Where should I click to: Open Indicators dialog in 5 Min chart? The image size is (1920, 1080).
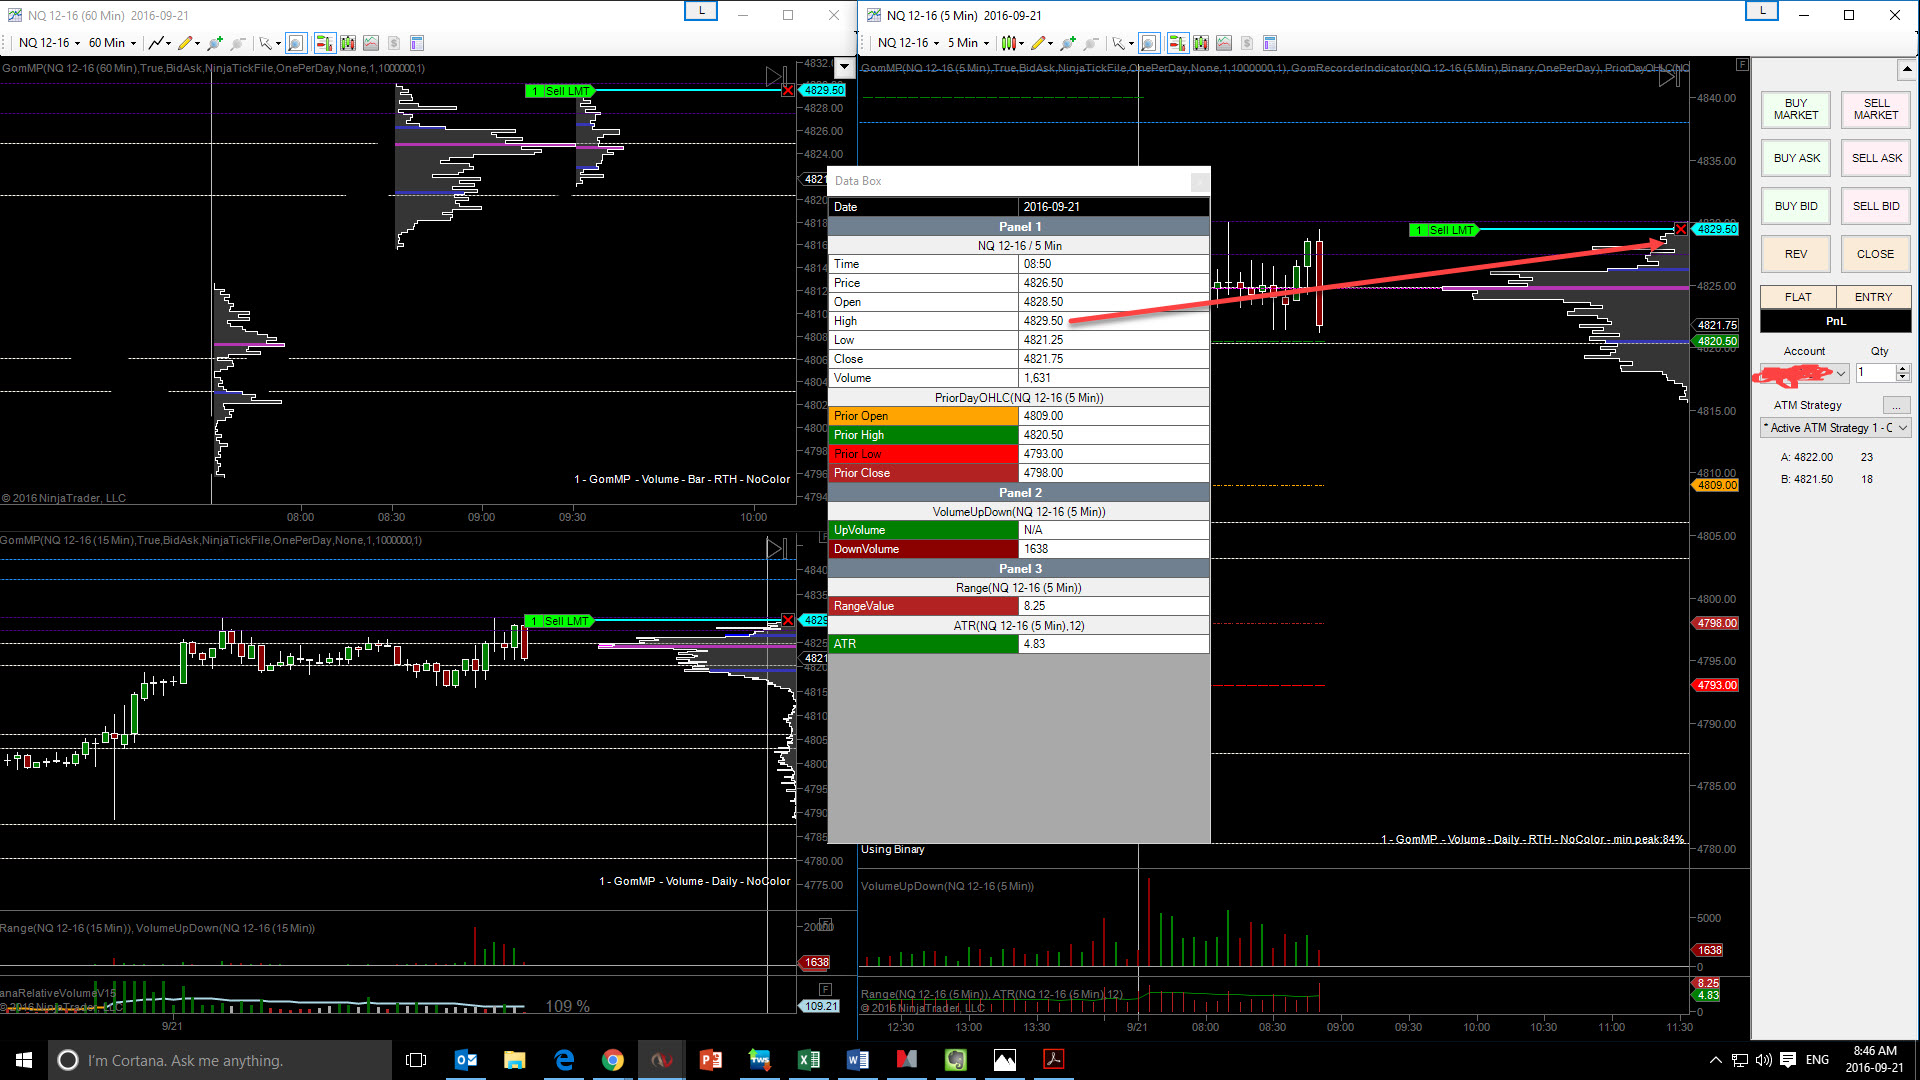click(x=1201, y=43)
